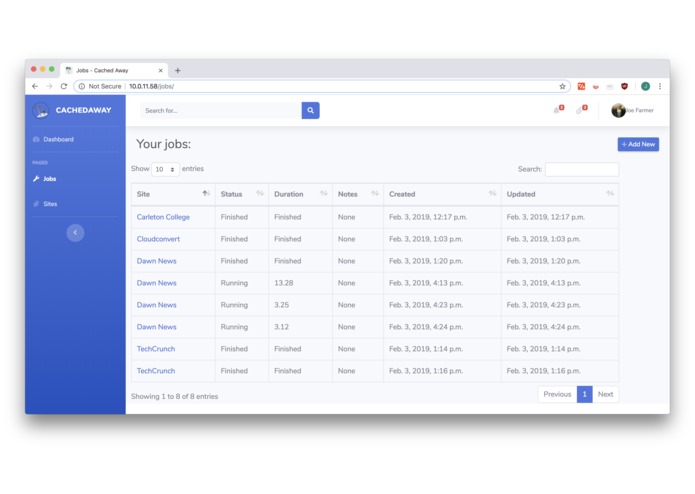Screen dimensions: 695x494
Task: Open the Dawn News job with duration 3.25
Action: click(x=156, y=305)
